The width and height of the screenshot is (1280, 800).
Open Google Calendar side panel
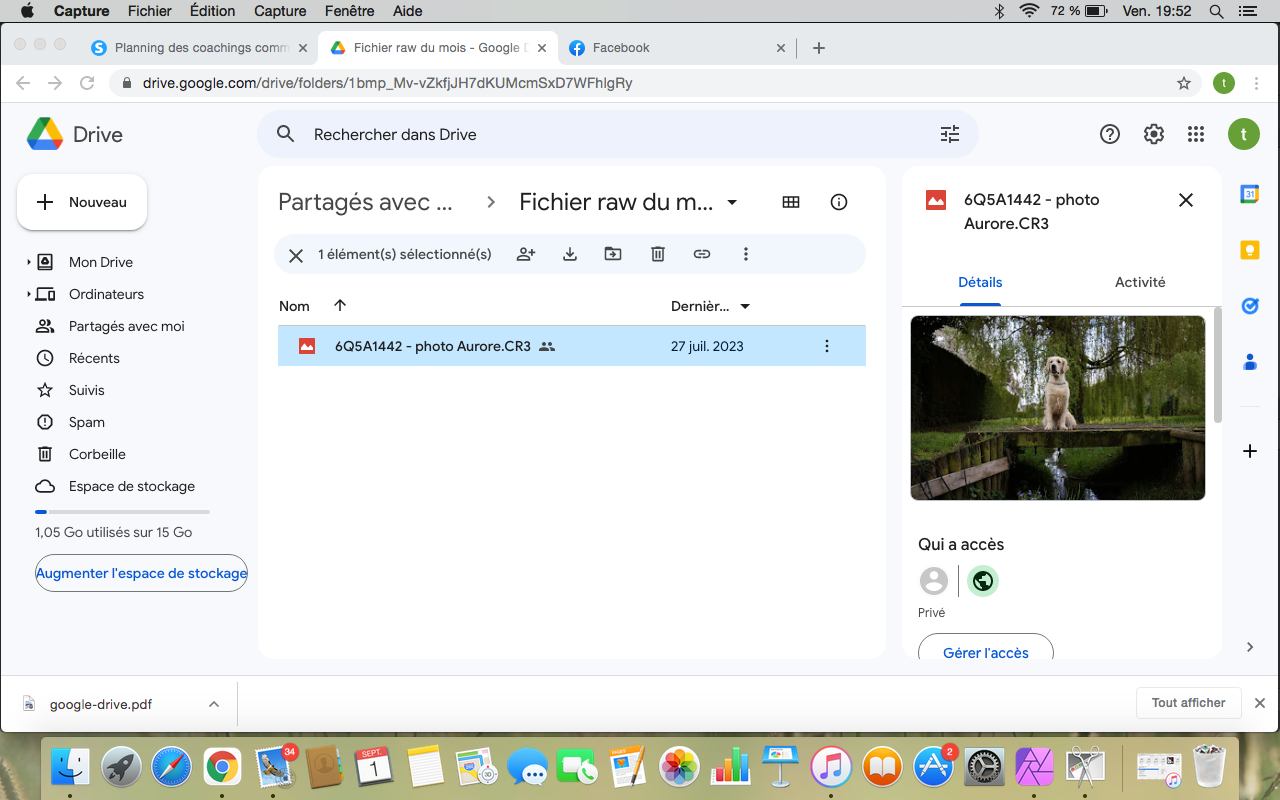(1249, 194)
